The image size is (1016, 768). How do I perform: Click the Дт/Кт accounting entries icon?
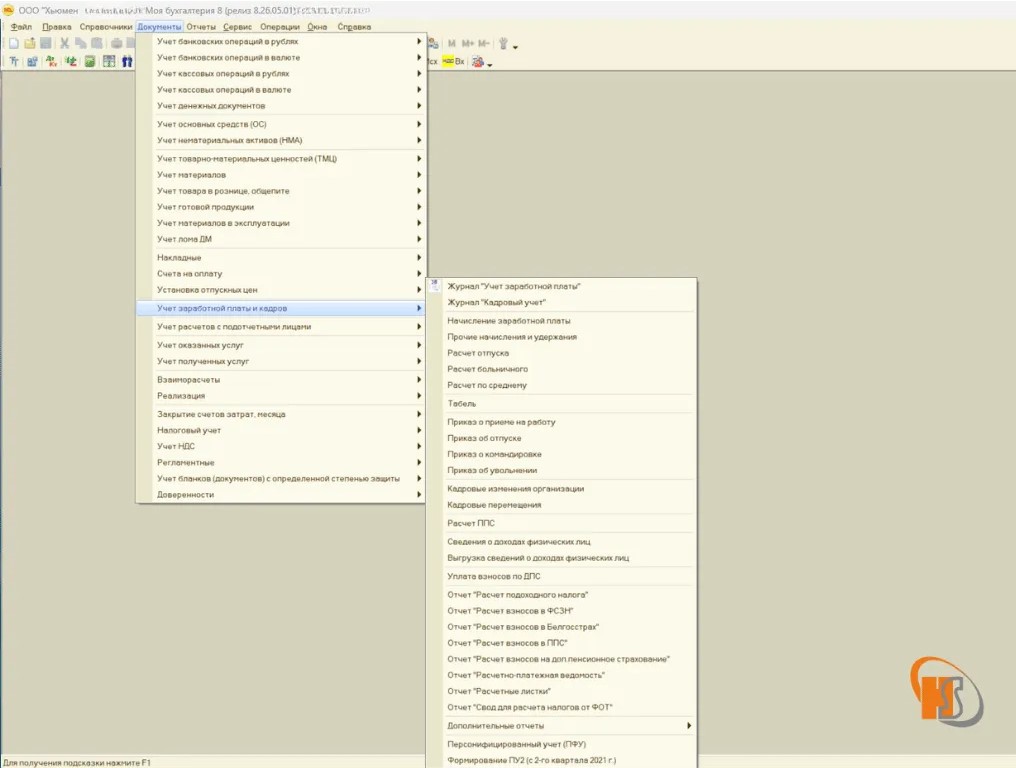[x=51, y=62]
